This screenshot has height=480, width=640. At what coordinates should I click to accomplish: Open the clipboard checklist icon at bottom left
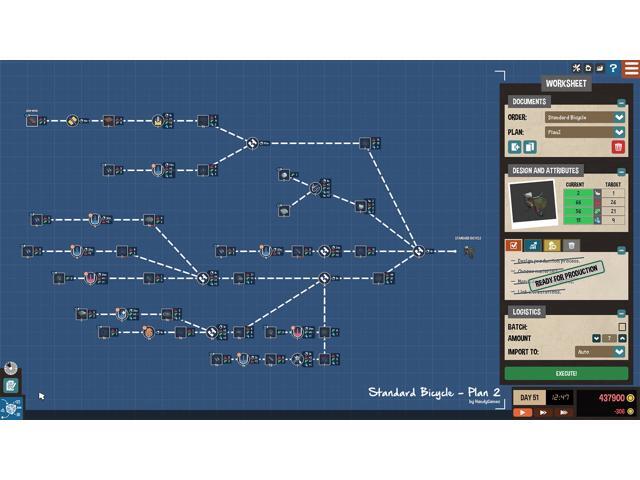[11, 385]
